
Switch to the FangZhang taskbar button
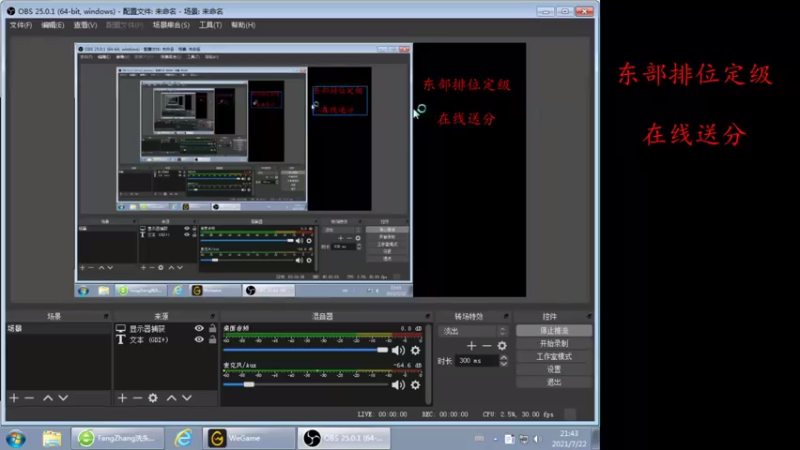[x=118, y=438]
